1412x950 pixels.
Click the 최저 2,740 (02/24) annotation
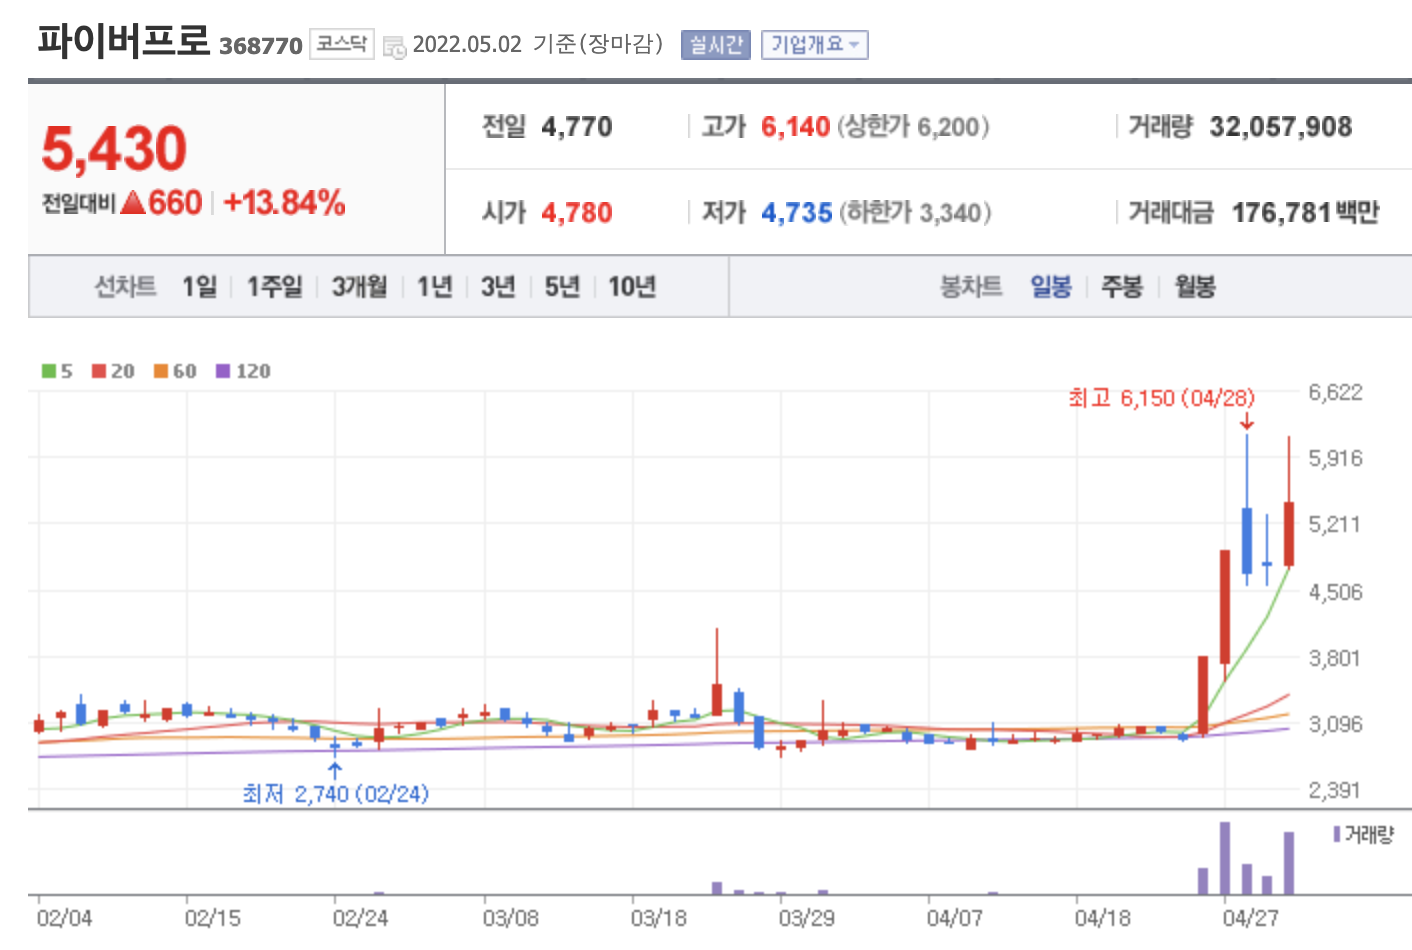[335, 794]
